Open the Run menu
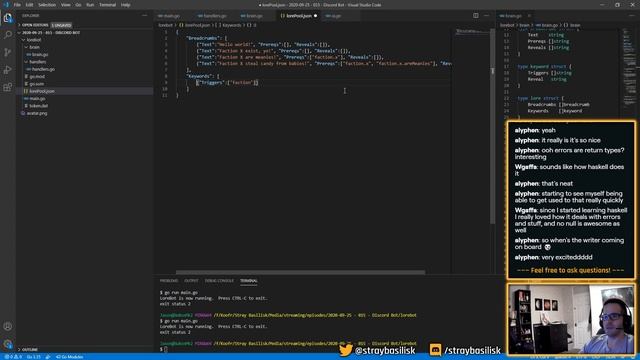640x360 pixels. [x=90, y=5]
